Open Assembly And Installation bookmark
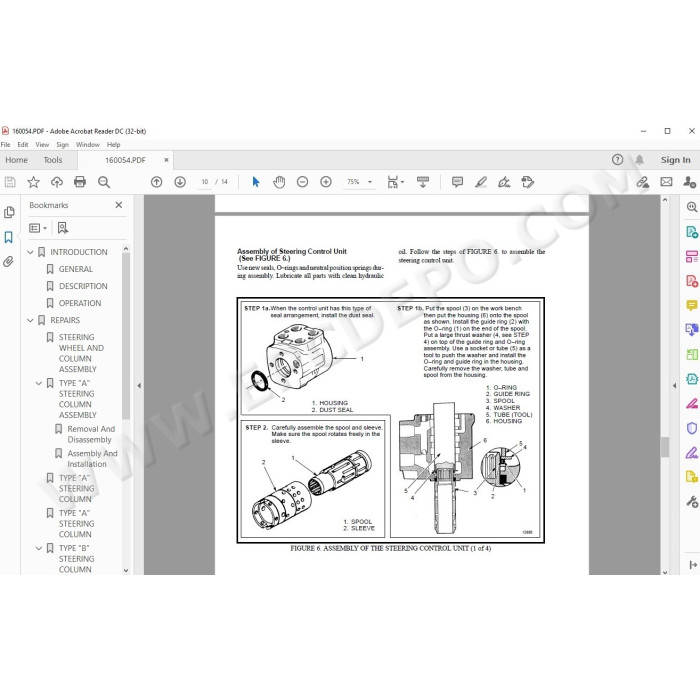Screen dimensions: 700x700 92,459
